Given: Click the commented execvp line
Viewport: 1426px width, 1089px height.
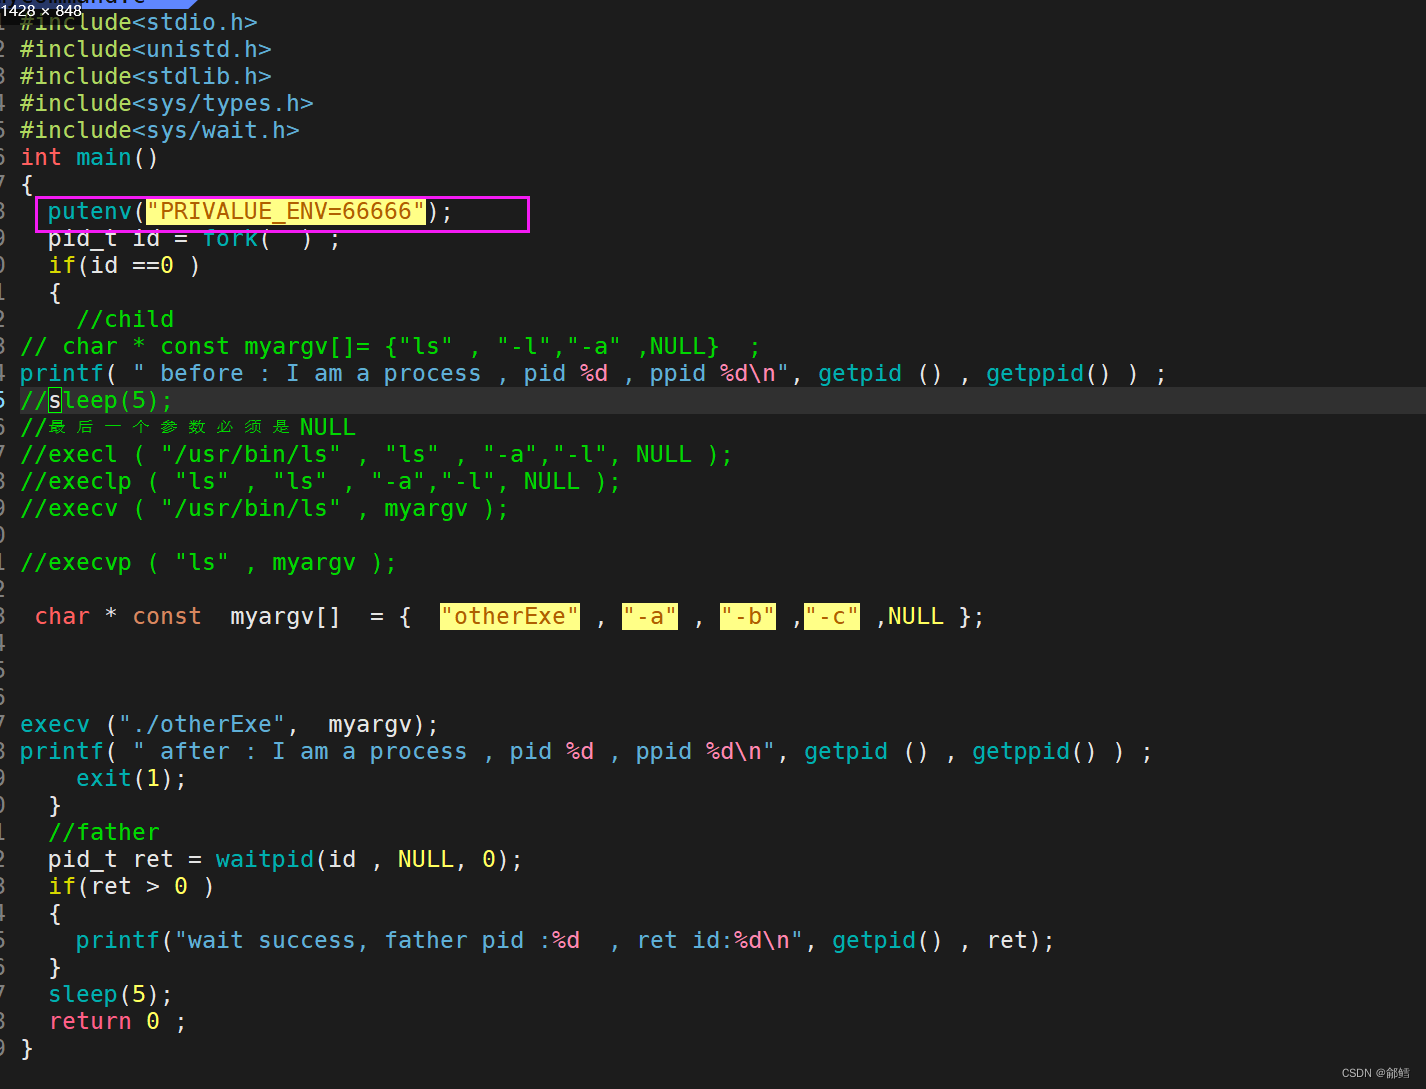Looking at the screenshot, I should tap(208, 562).
